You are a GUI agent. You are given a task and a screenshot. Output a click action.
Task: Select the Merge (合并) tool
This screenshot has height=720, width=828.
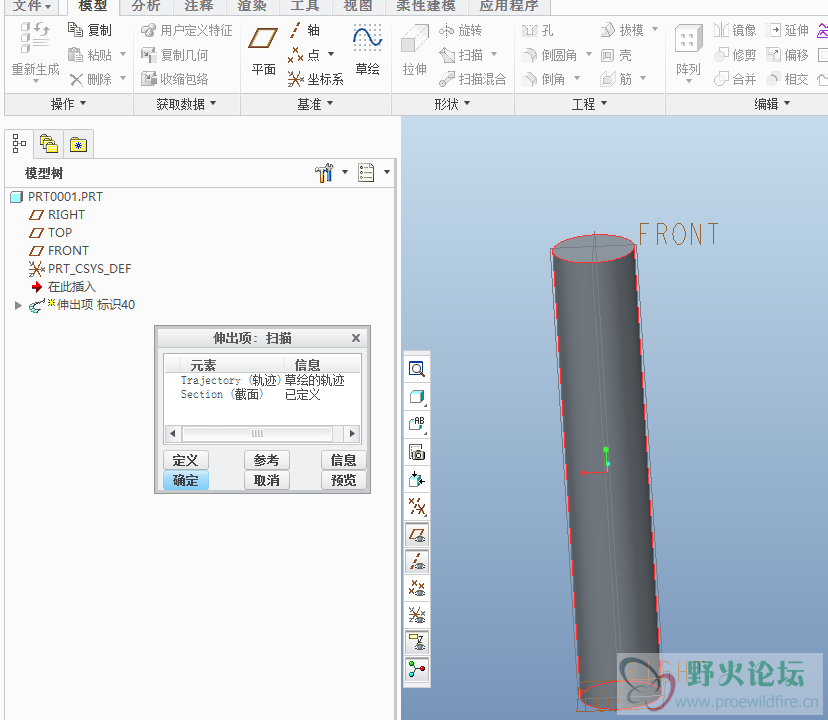(735, 79)
